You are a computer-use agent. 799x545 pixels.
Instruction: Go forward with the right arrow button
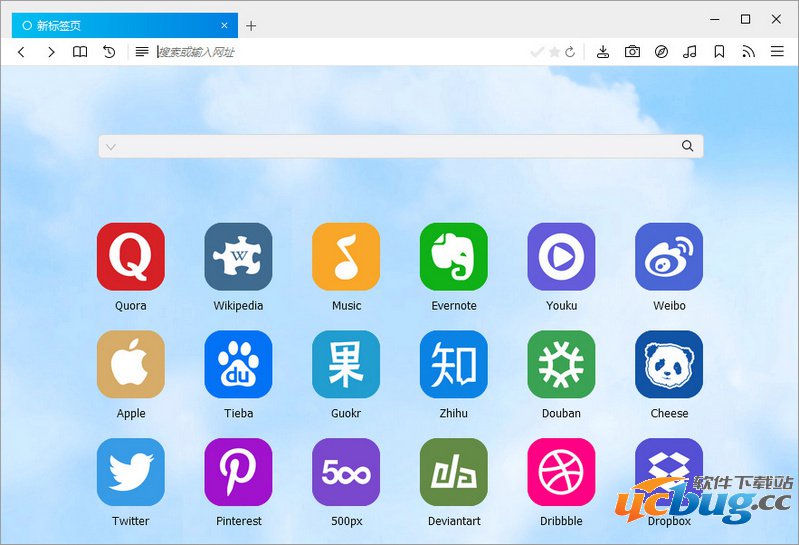pos(51,51)
